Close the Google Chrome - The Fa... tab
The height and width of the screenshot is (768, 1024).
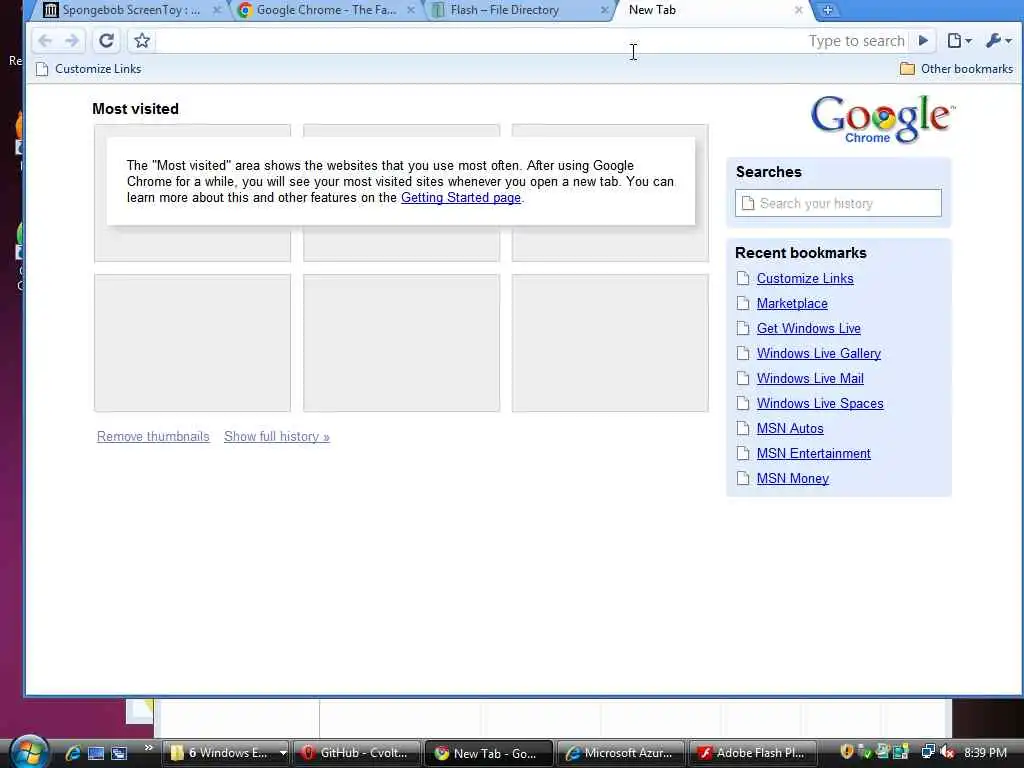tap(411, 10)
